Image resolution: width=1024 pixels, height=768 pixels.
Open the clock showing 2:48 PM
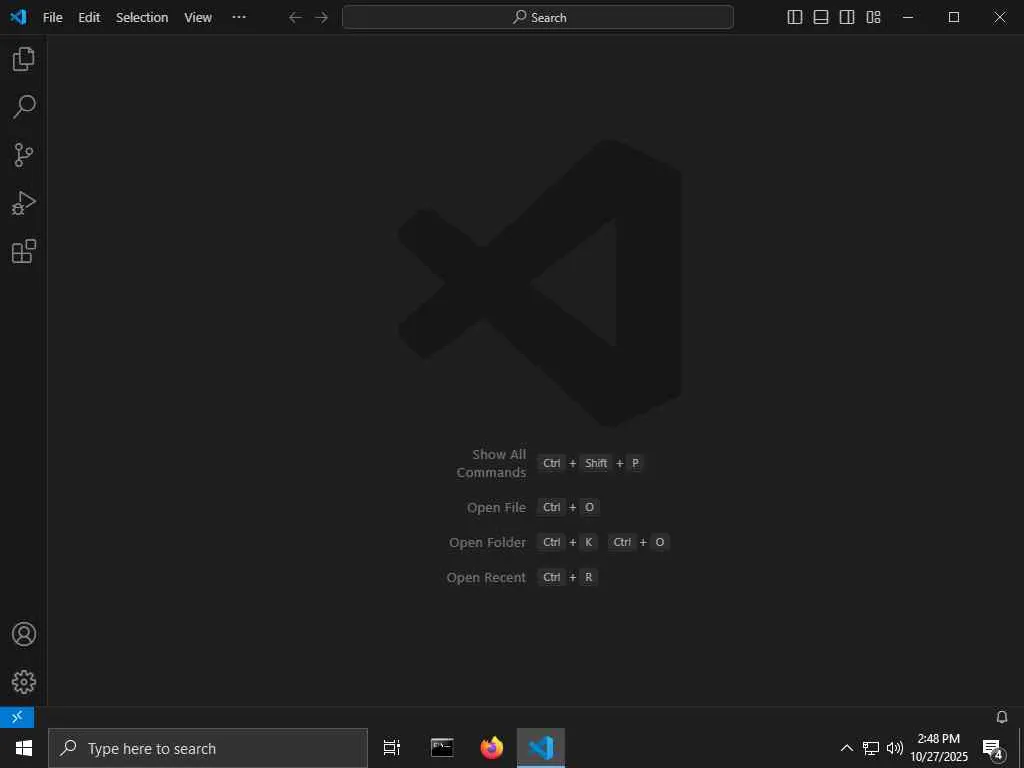point(939,748)
